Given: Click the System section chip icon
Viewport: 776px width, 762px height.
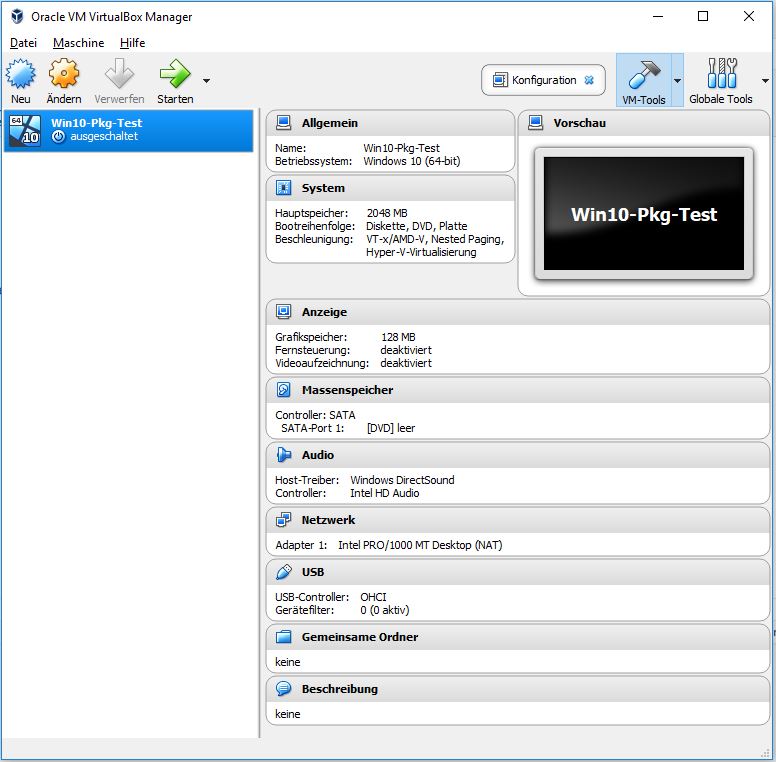Looking at the screenshot, I should (284, 188).
